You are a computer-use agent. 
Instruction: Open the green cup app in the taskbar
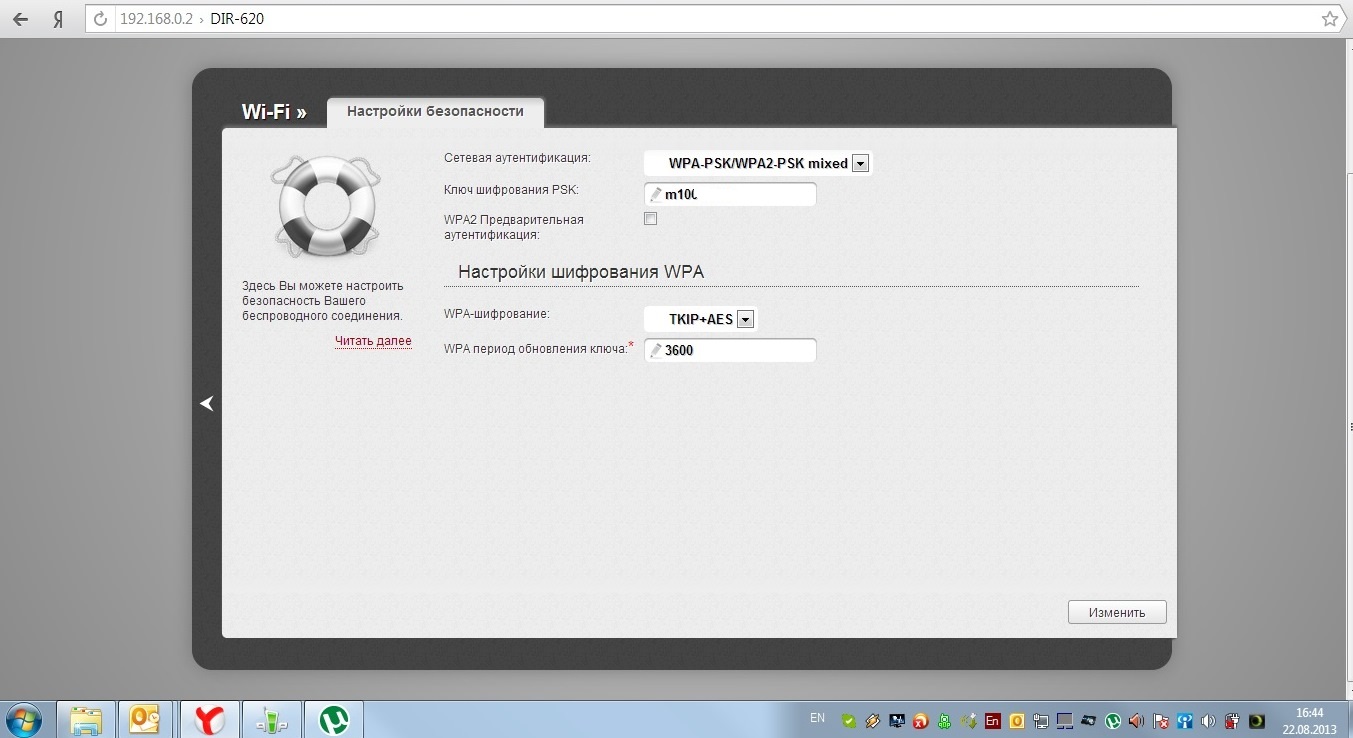click(x=271, y=719)
